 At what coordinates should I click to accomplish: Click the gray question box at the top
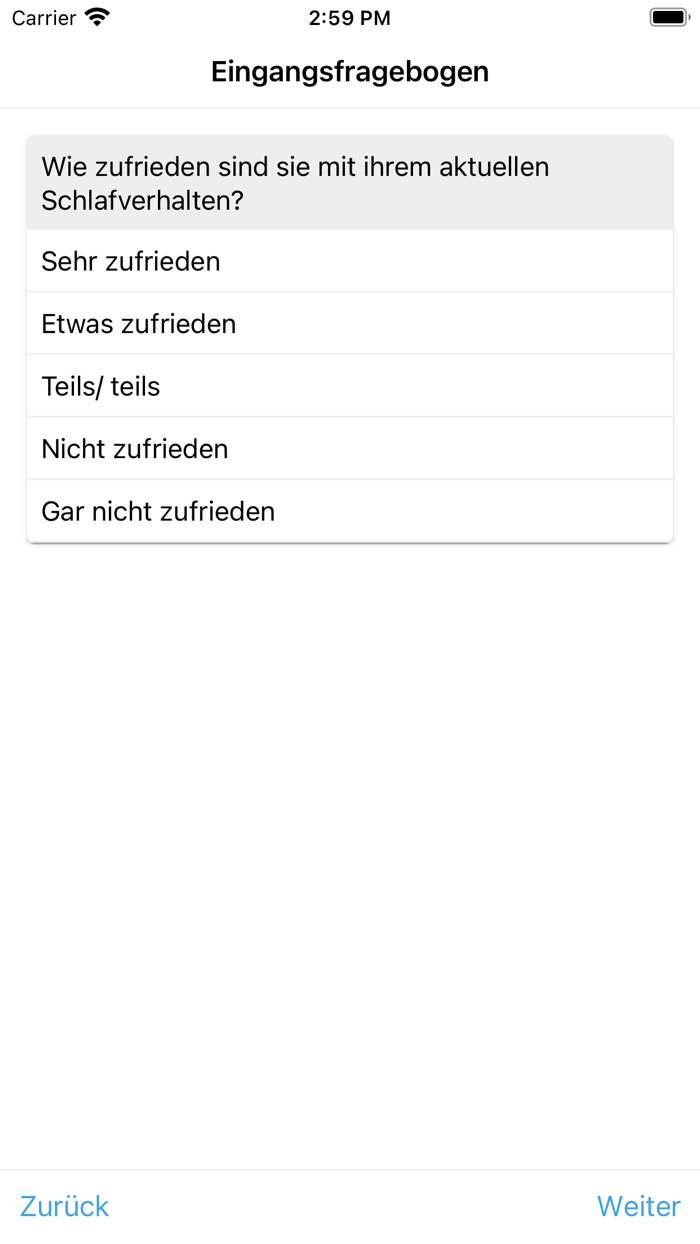point(350,183)
